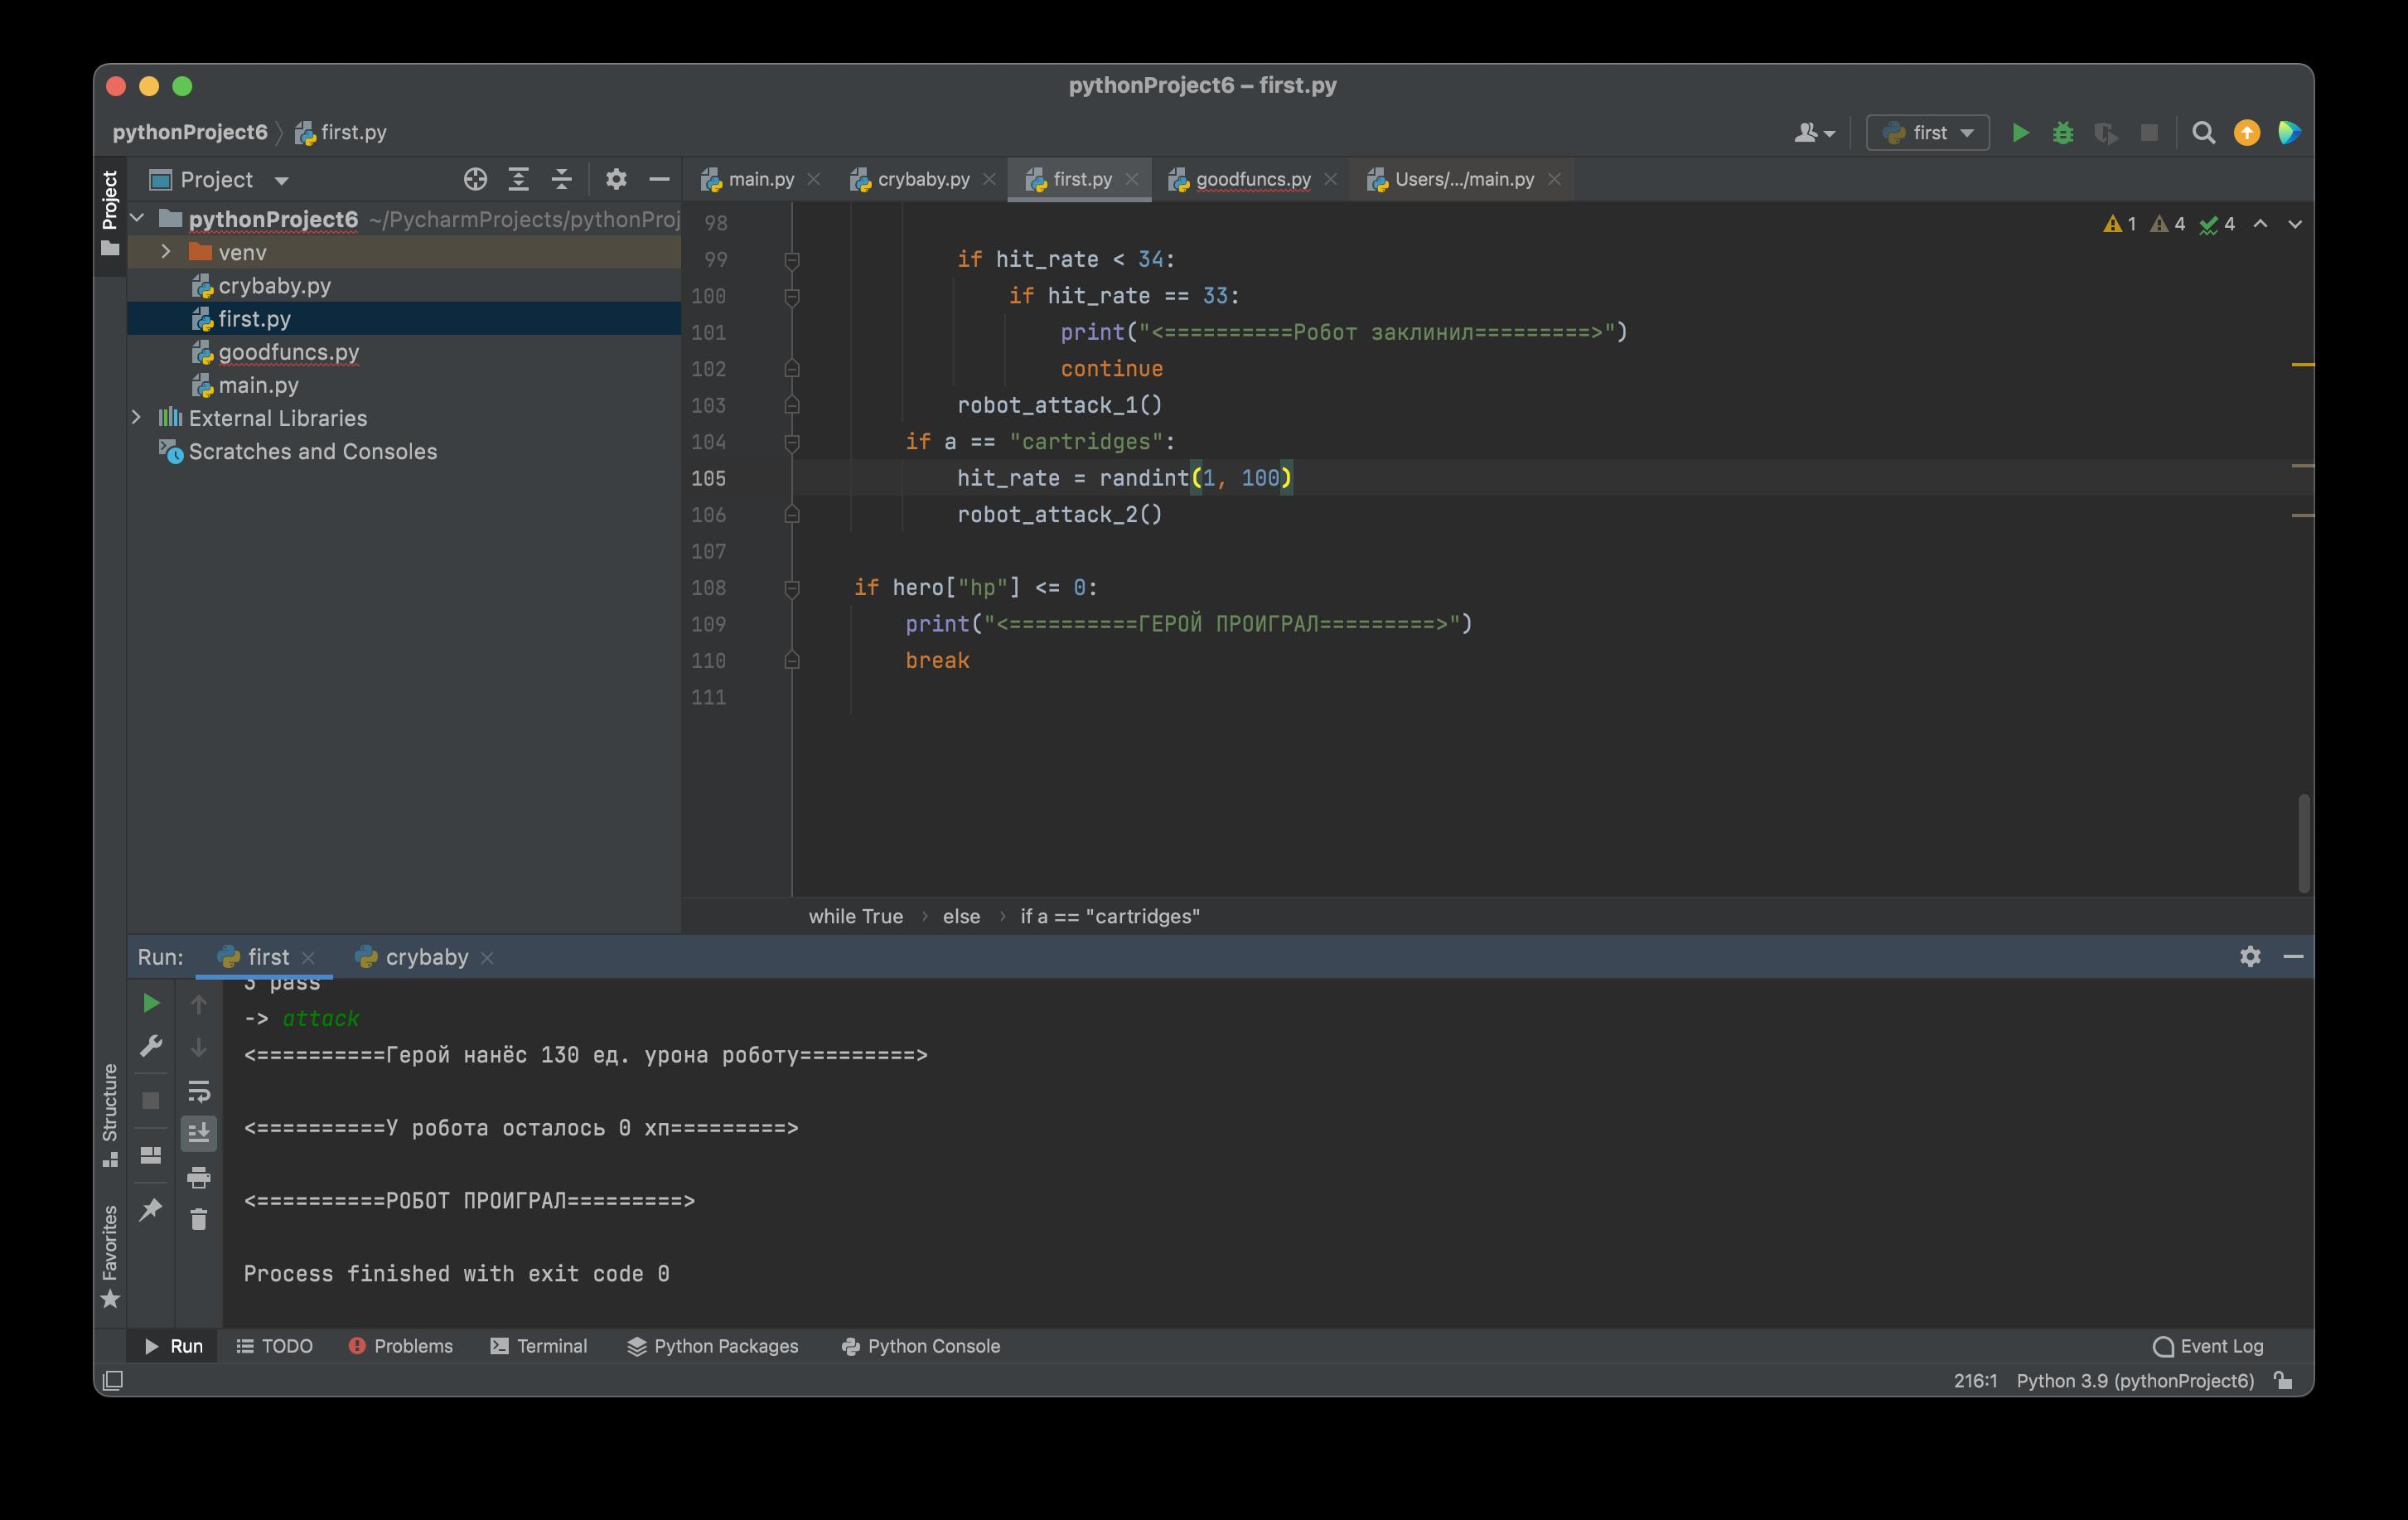Click the Python 3.9 interpreter selector
This screenshot has height=1520, width=2408.
(2135, 1381)
